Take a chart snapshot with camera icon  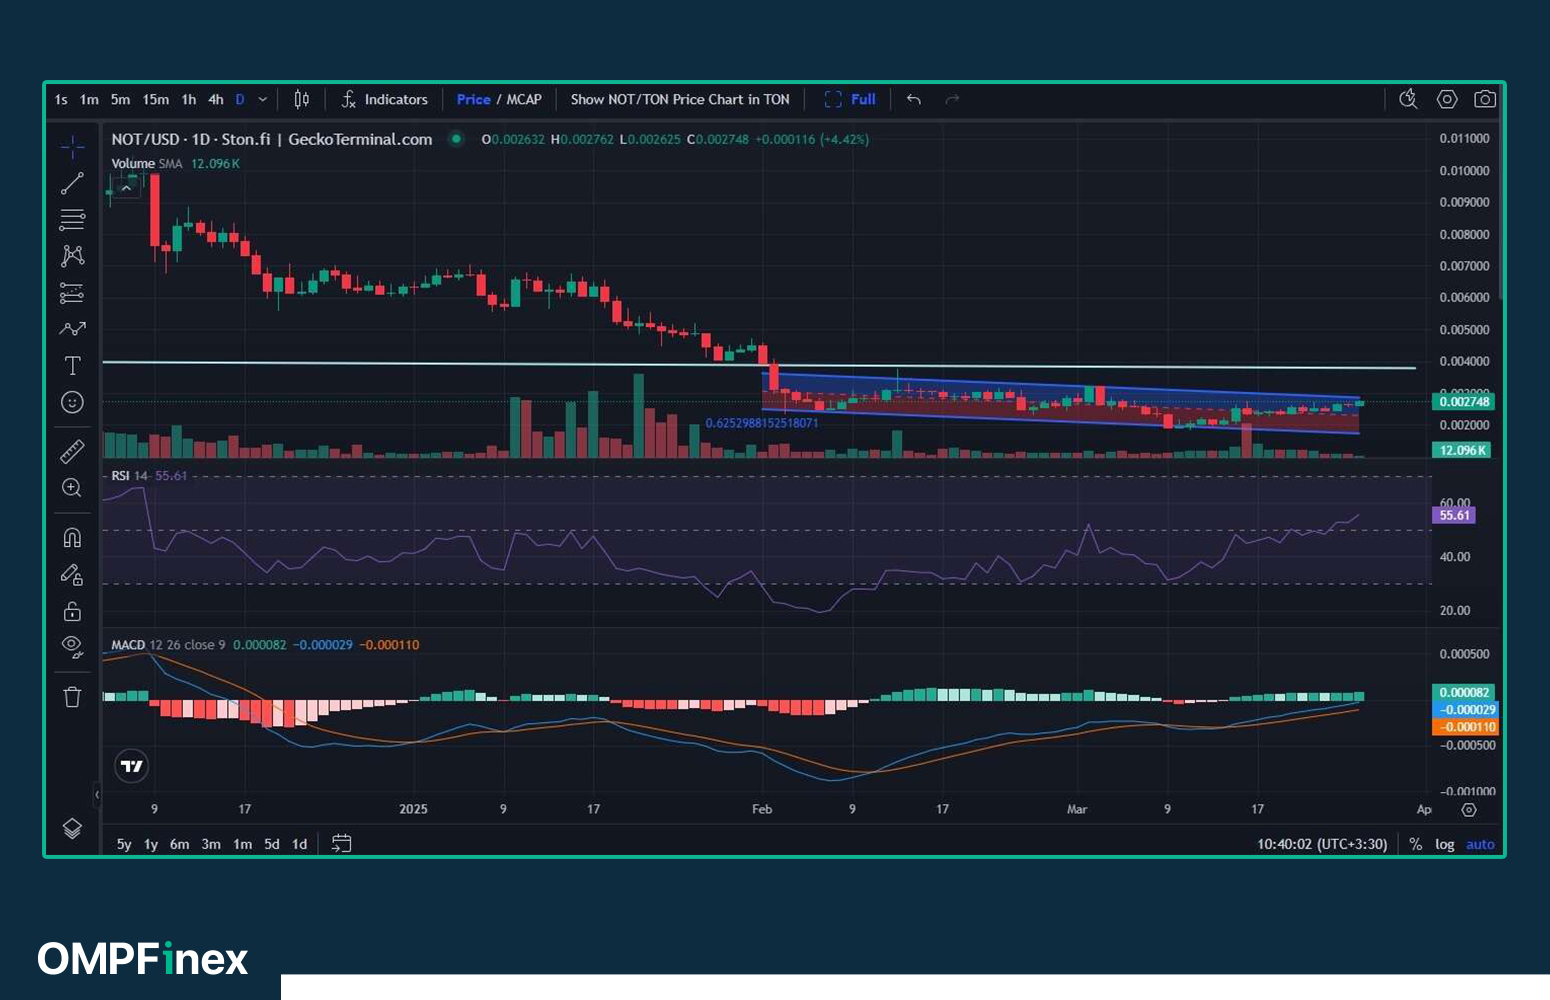(1485, 99)
